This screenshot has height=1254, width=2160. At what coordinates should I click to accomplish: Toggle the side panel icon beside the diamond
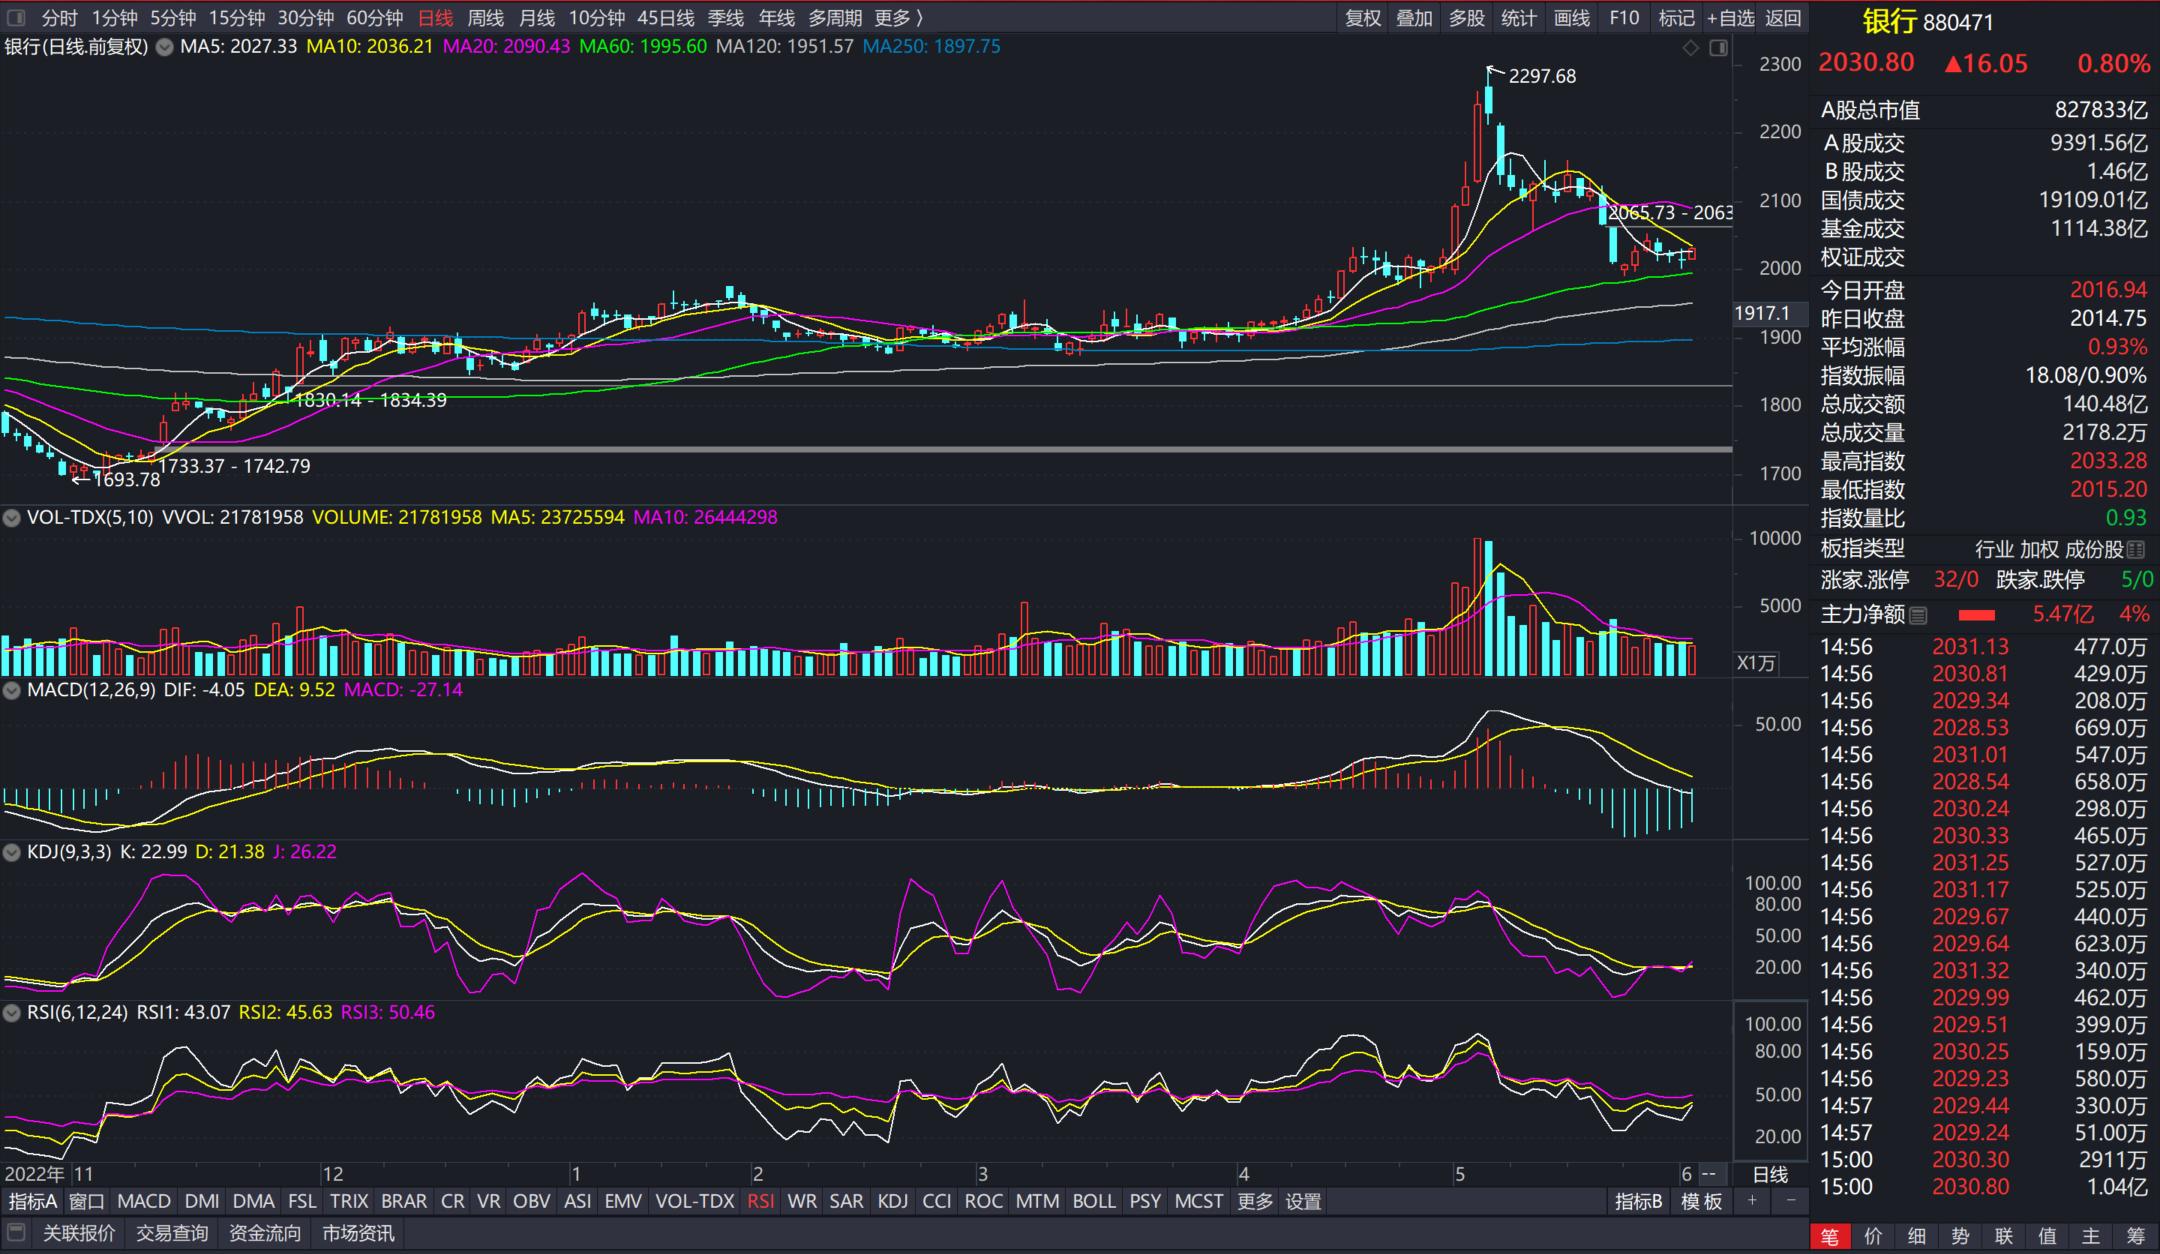click(1719, 48)
